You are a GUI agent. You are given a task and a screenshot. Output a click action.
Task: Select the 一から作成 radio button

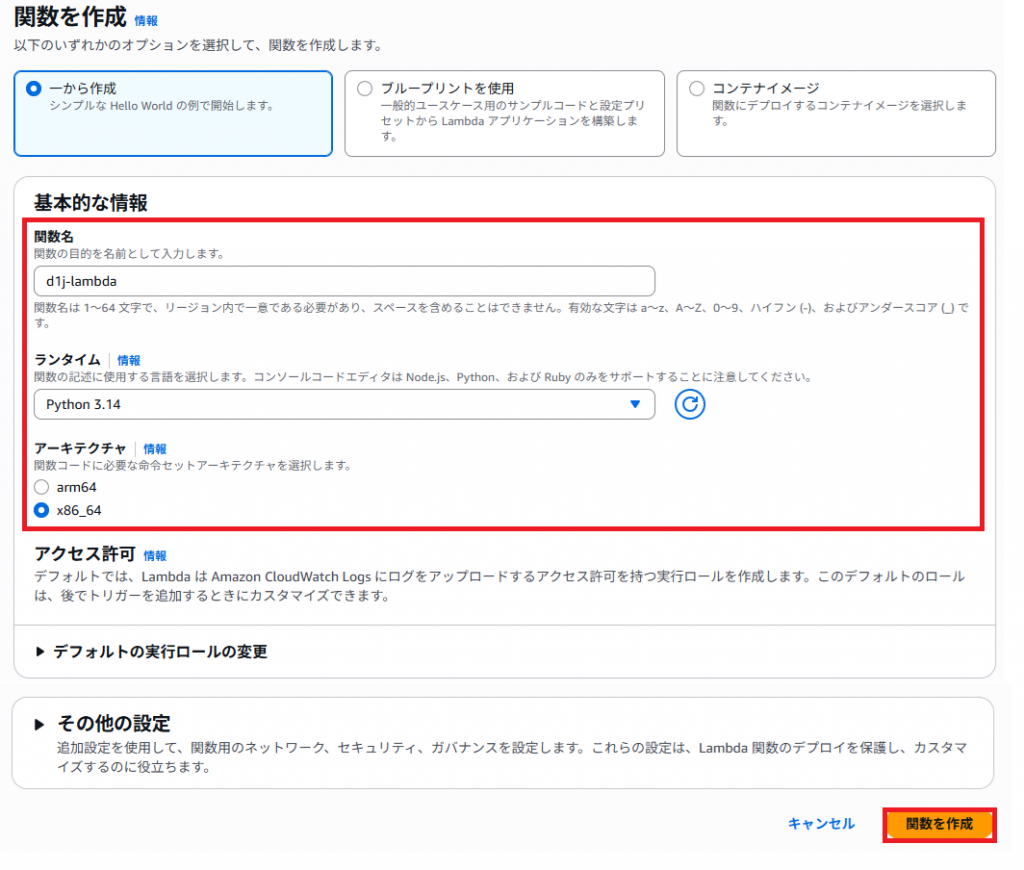pos(34,88)
